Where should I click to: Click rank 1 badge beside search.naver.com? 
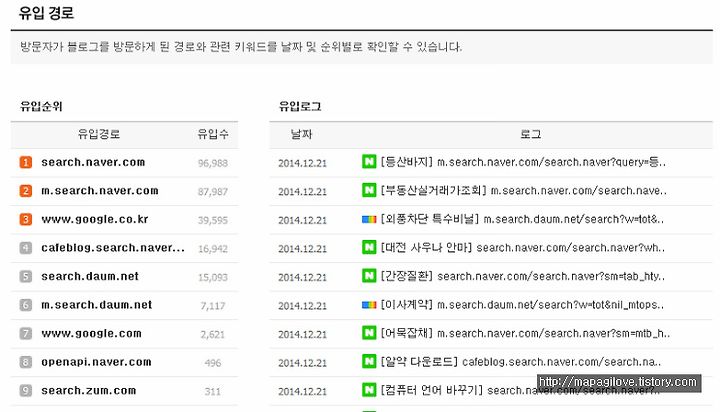point(26,162)
